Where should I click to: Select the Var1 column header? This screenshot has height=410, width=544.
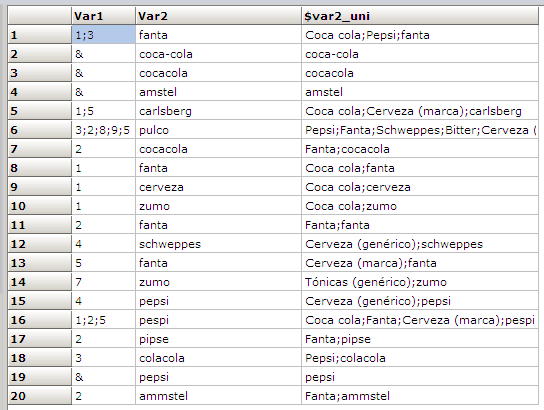coord(103,16)
